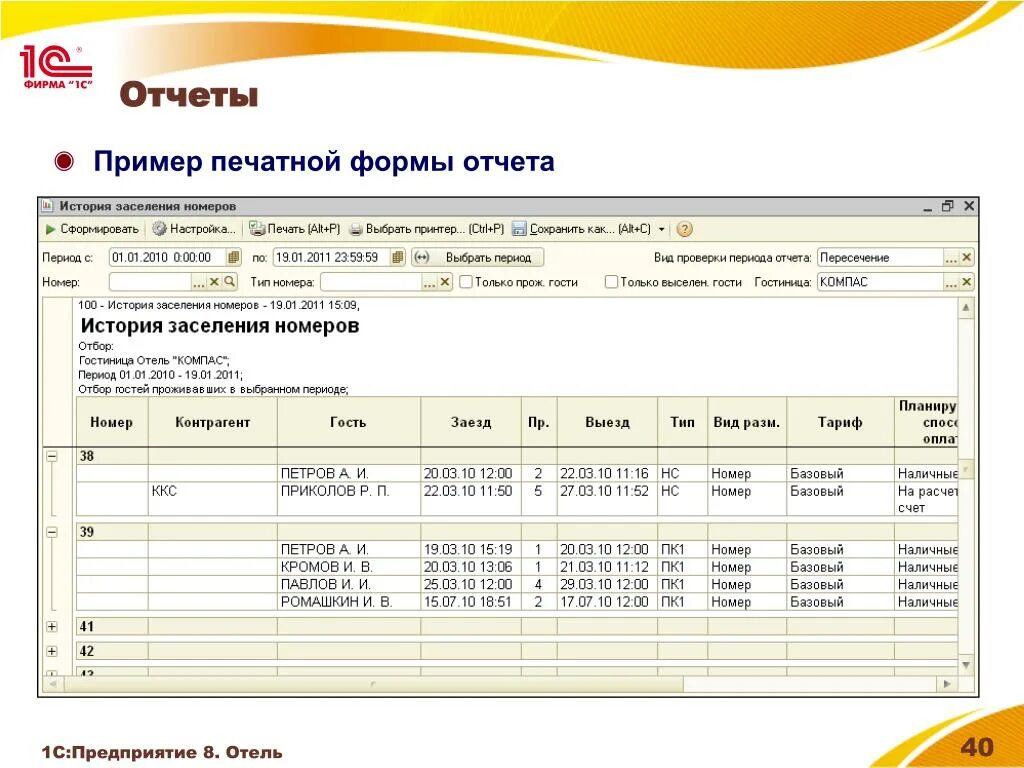Click the Контрагент column header
This screenshot has width=1024, height=768.
tap(213, 423)
